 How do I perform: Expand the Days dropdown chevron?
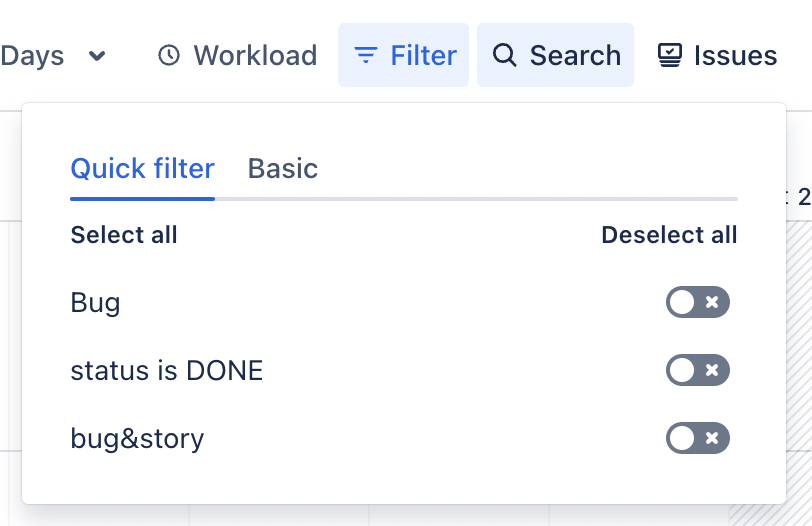(97, 55)
